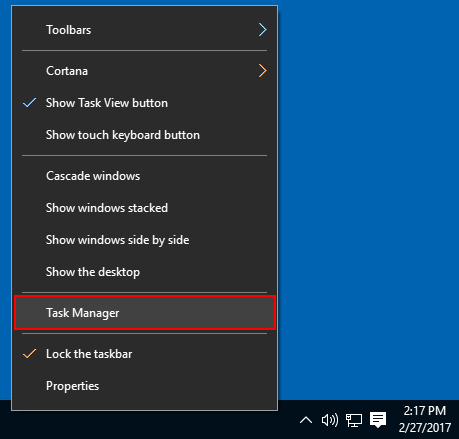Expand the Toolbars submenu arrow
This screenshot has height=439, width=459.
pyautogui.click(x=263, y=30)
